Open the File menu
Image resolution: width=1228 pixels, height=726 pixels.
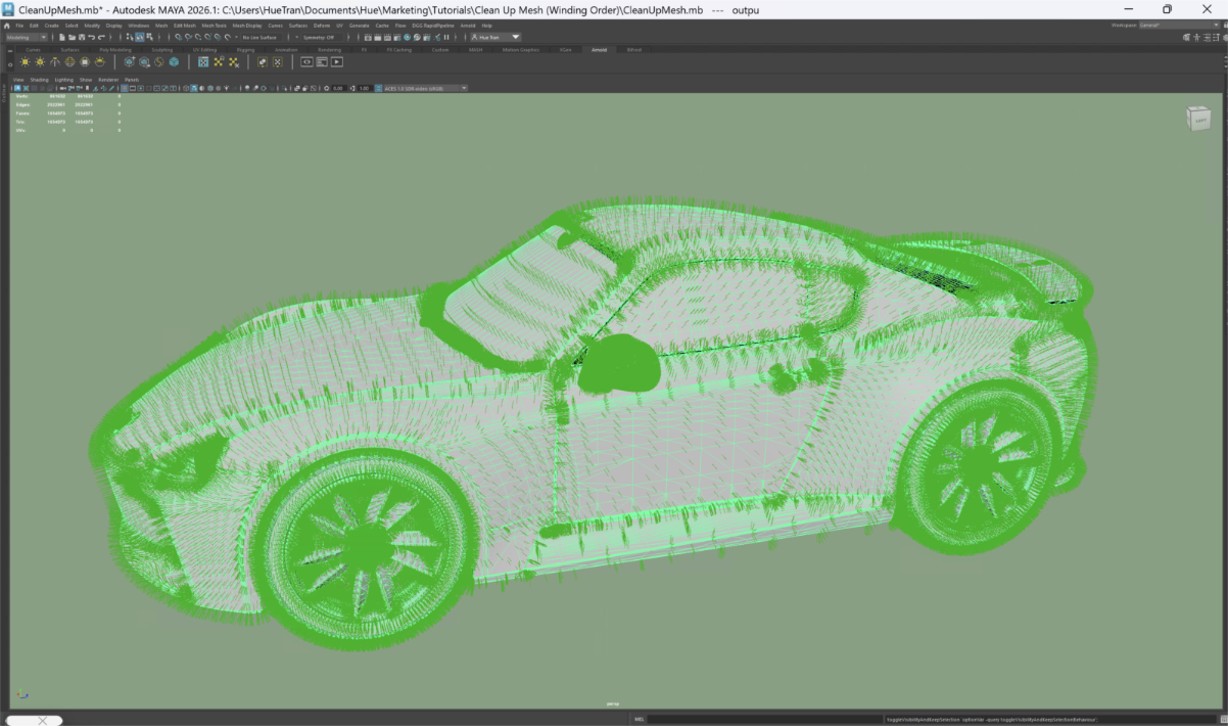[x=19, y=26]
